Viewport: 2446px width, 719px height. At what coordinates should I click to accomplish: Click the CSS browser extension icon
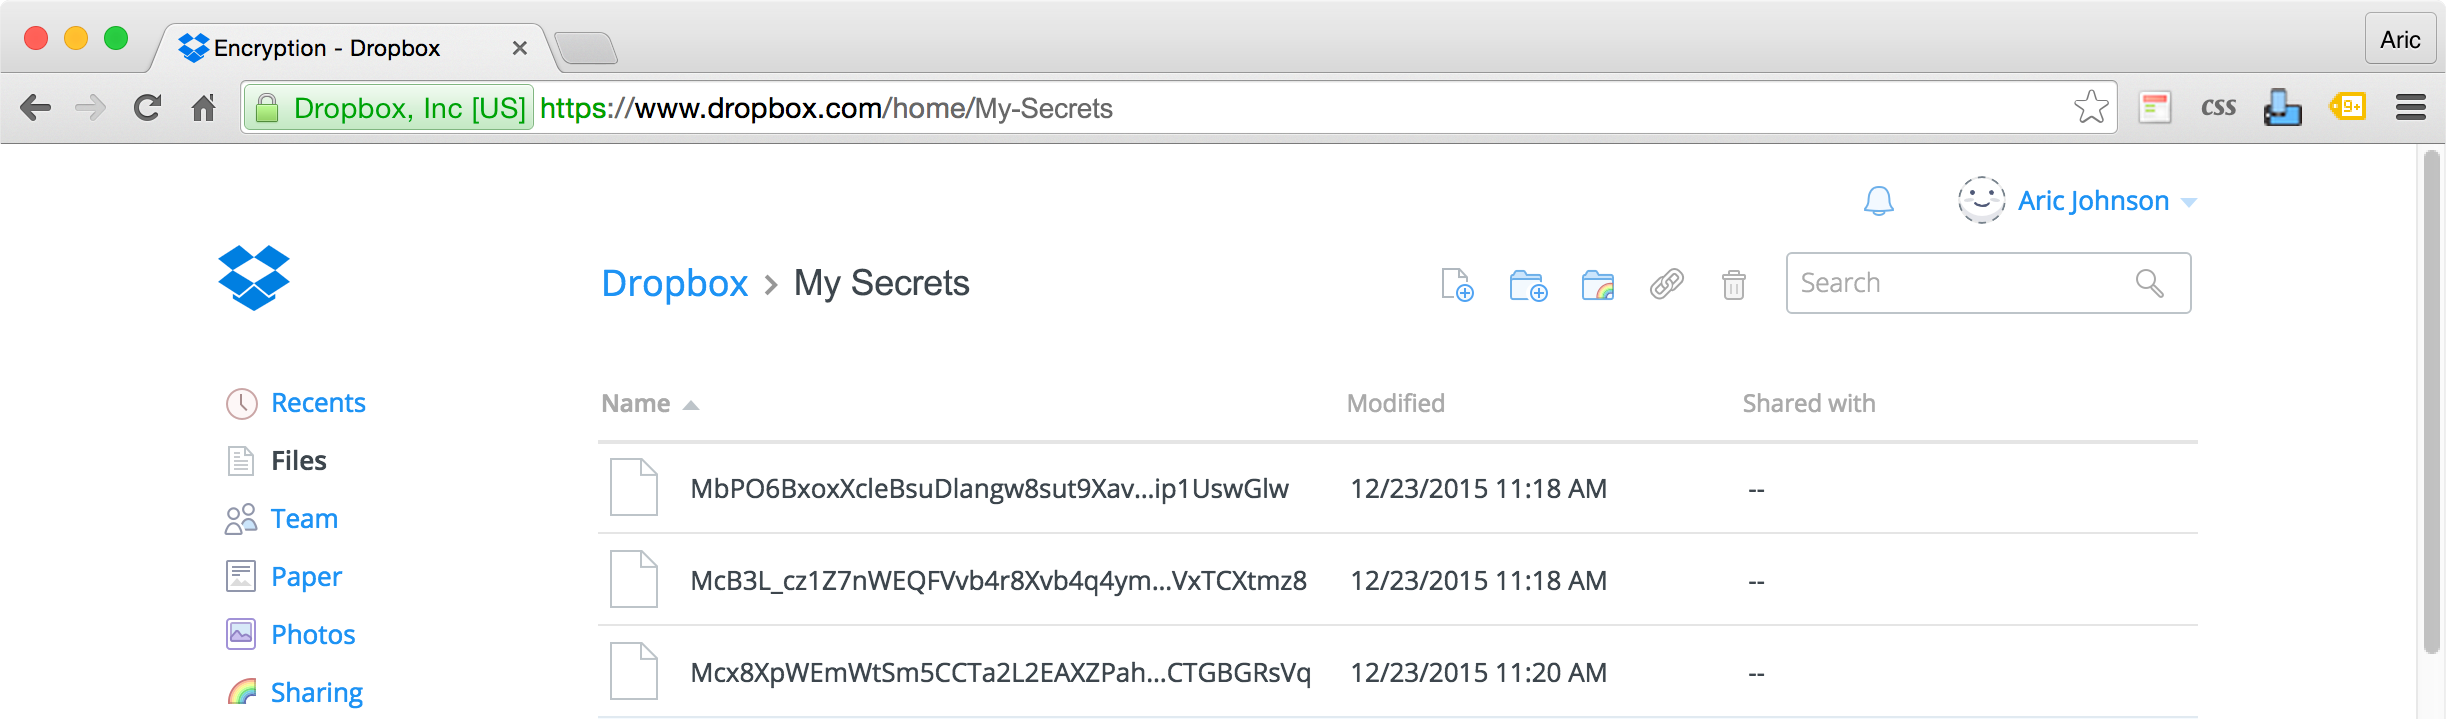(2219, 106)
